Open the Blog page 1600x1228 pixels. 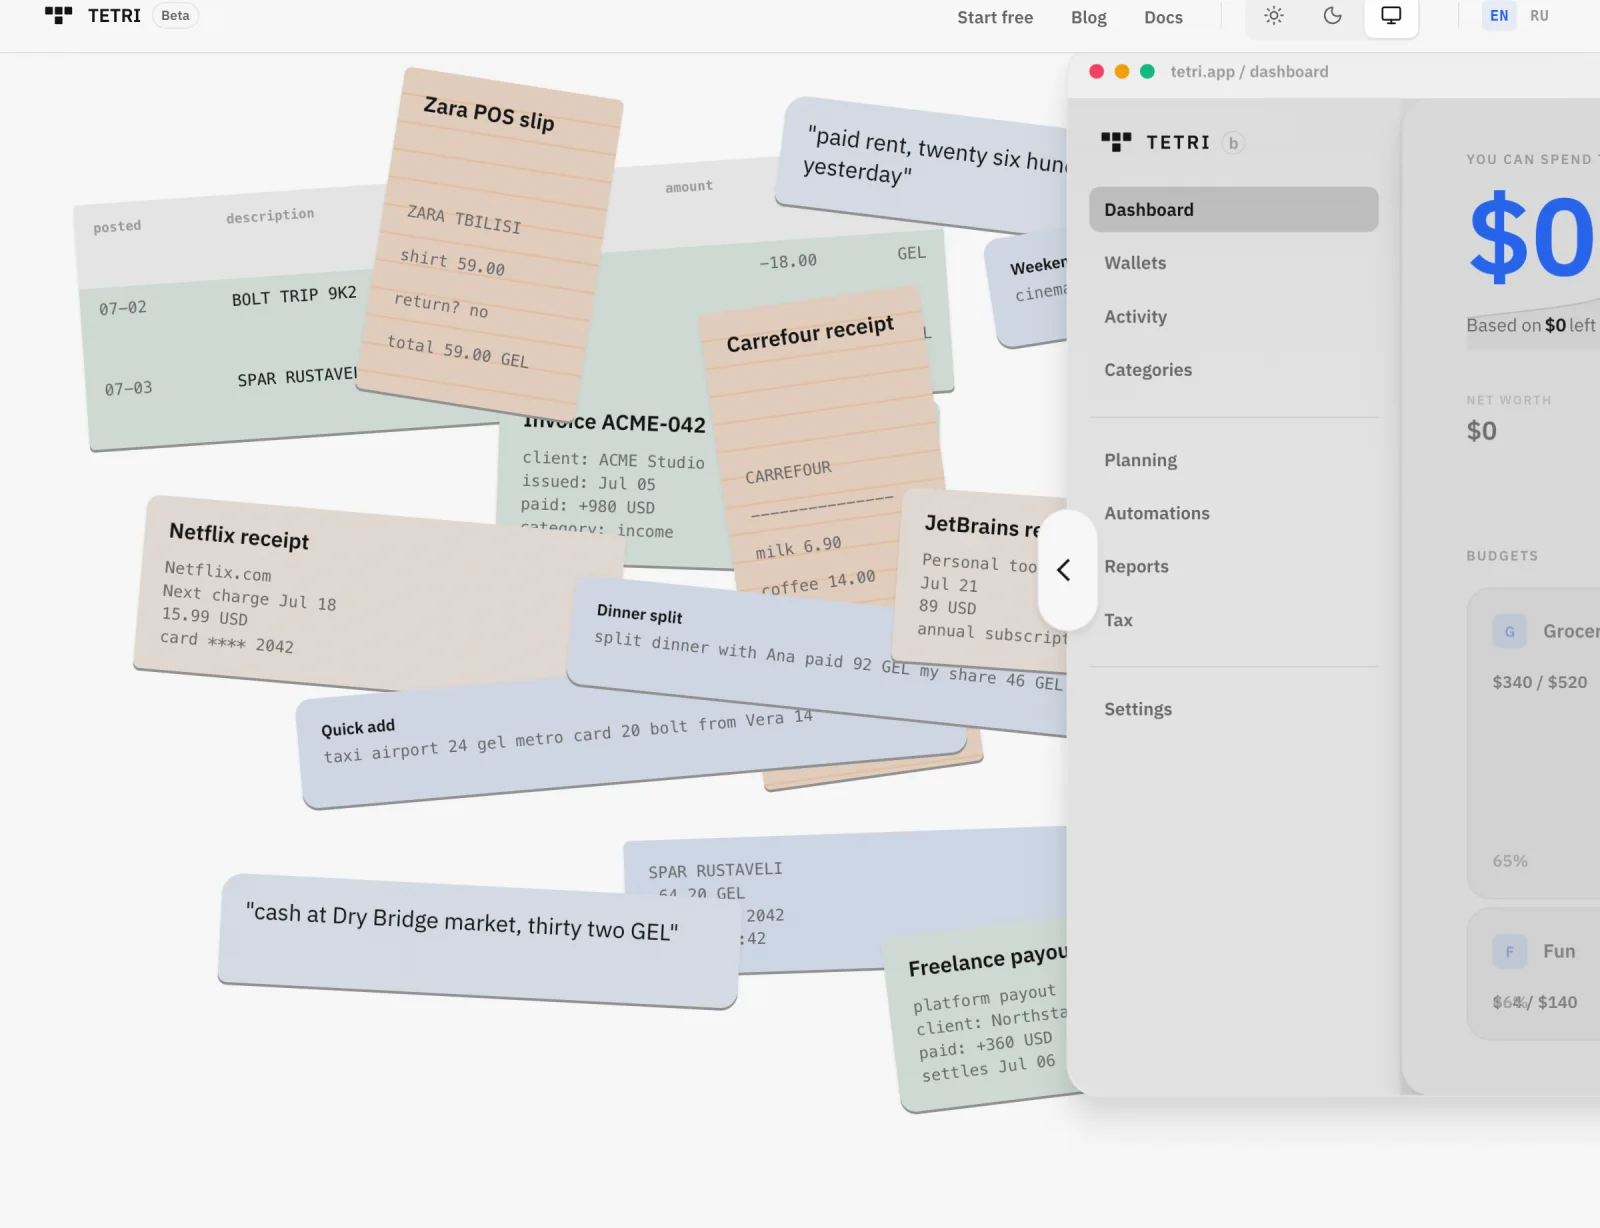[x=1088, y=17]
